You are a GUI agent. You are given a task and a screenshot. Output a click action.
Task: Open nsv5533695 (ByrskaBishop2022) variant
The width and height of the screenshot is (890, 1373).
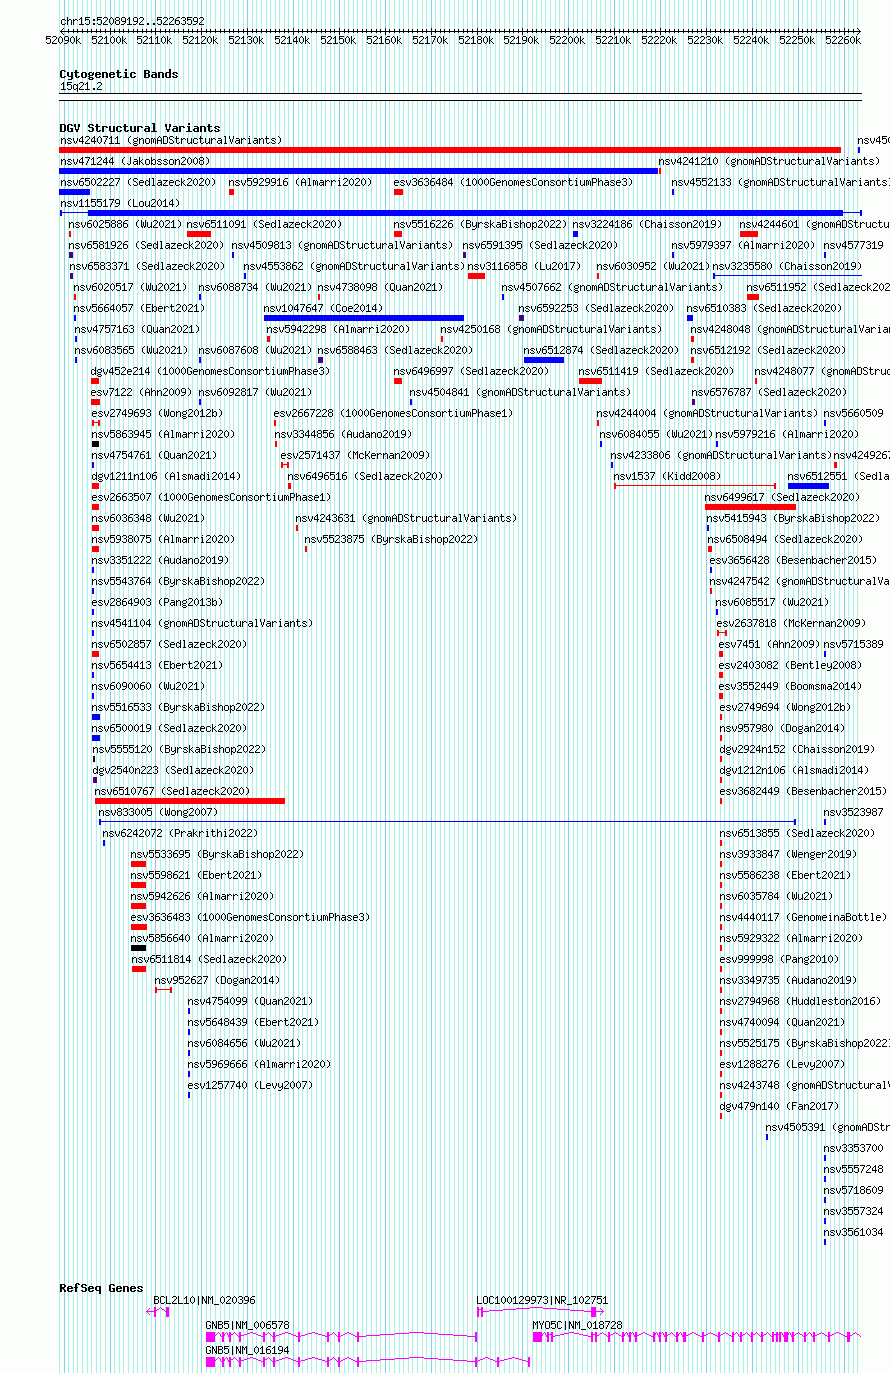(217, 854)
